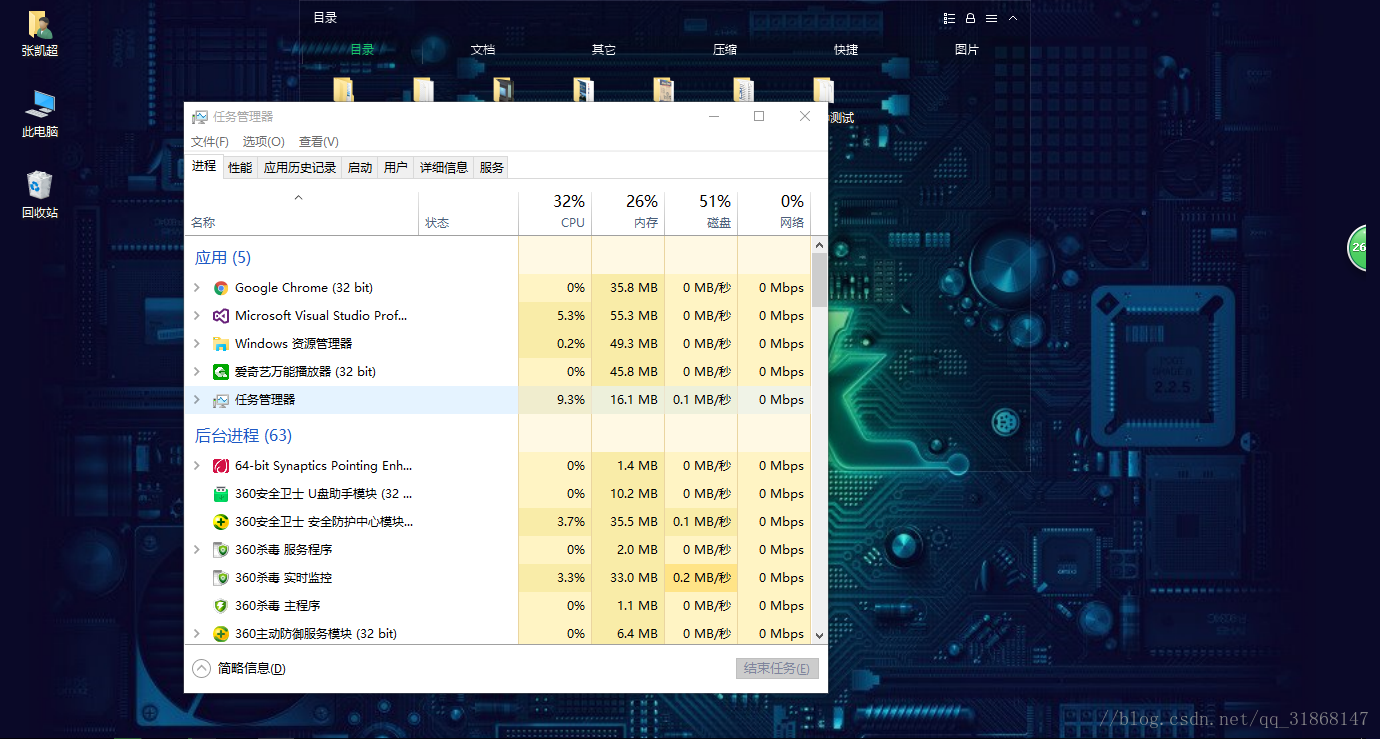Switch to the 启动 tab

[x=360, y=168]
